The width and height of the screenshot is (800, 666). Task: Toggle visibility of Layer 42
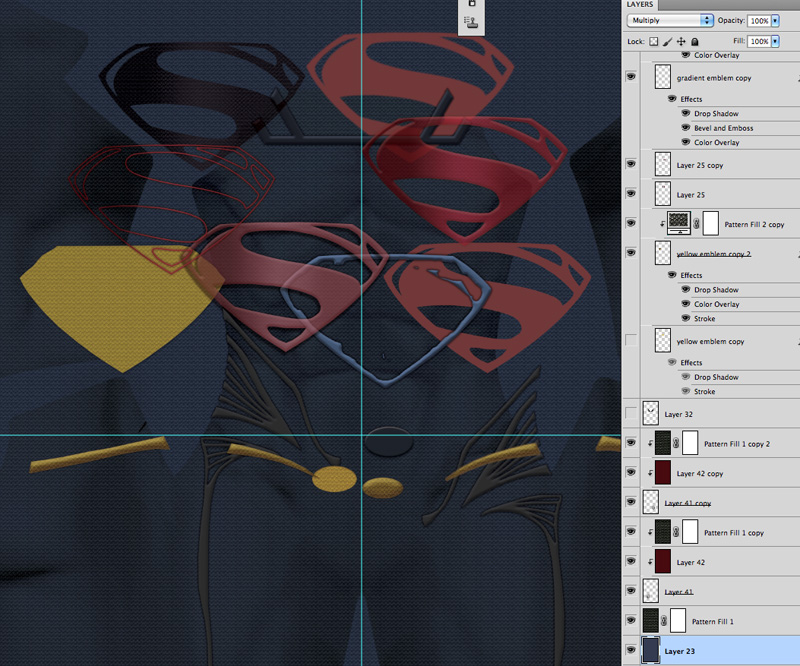pyautogui.click(x=631, y=561)
